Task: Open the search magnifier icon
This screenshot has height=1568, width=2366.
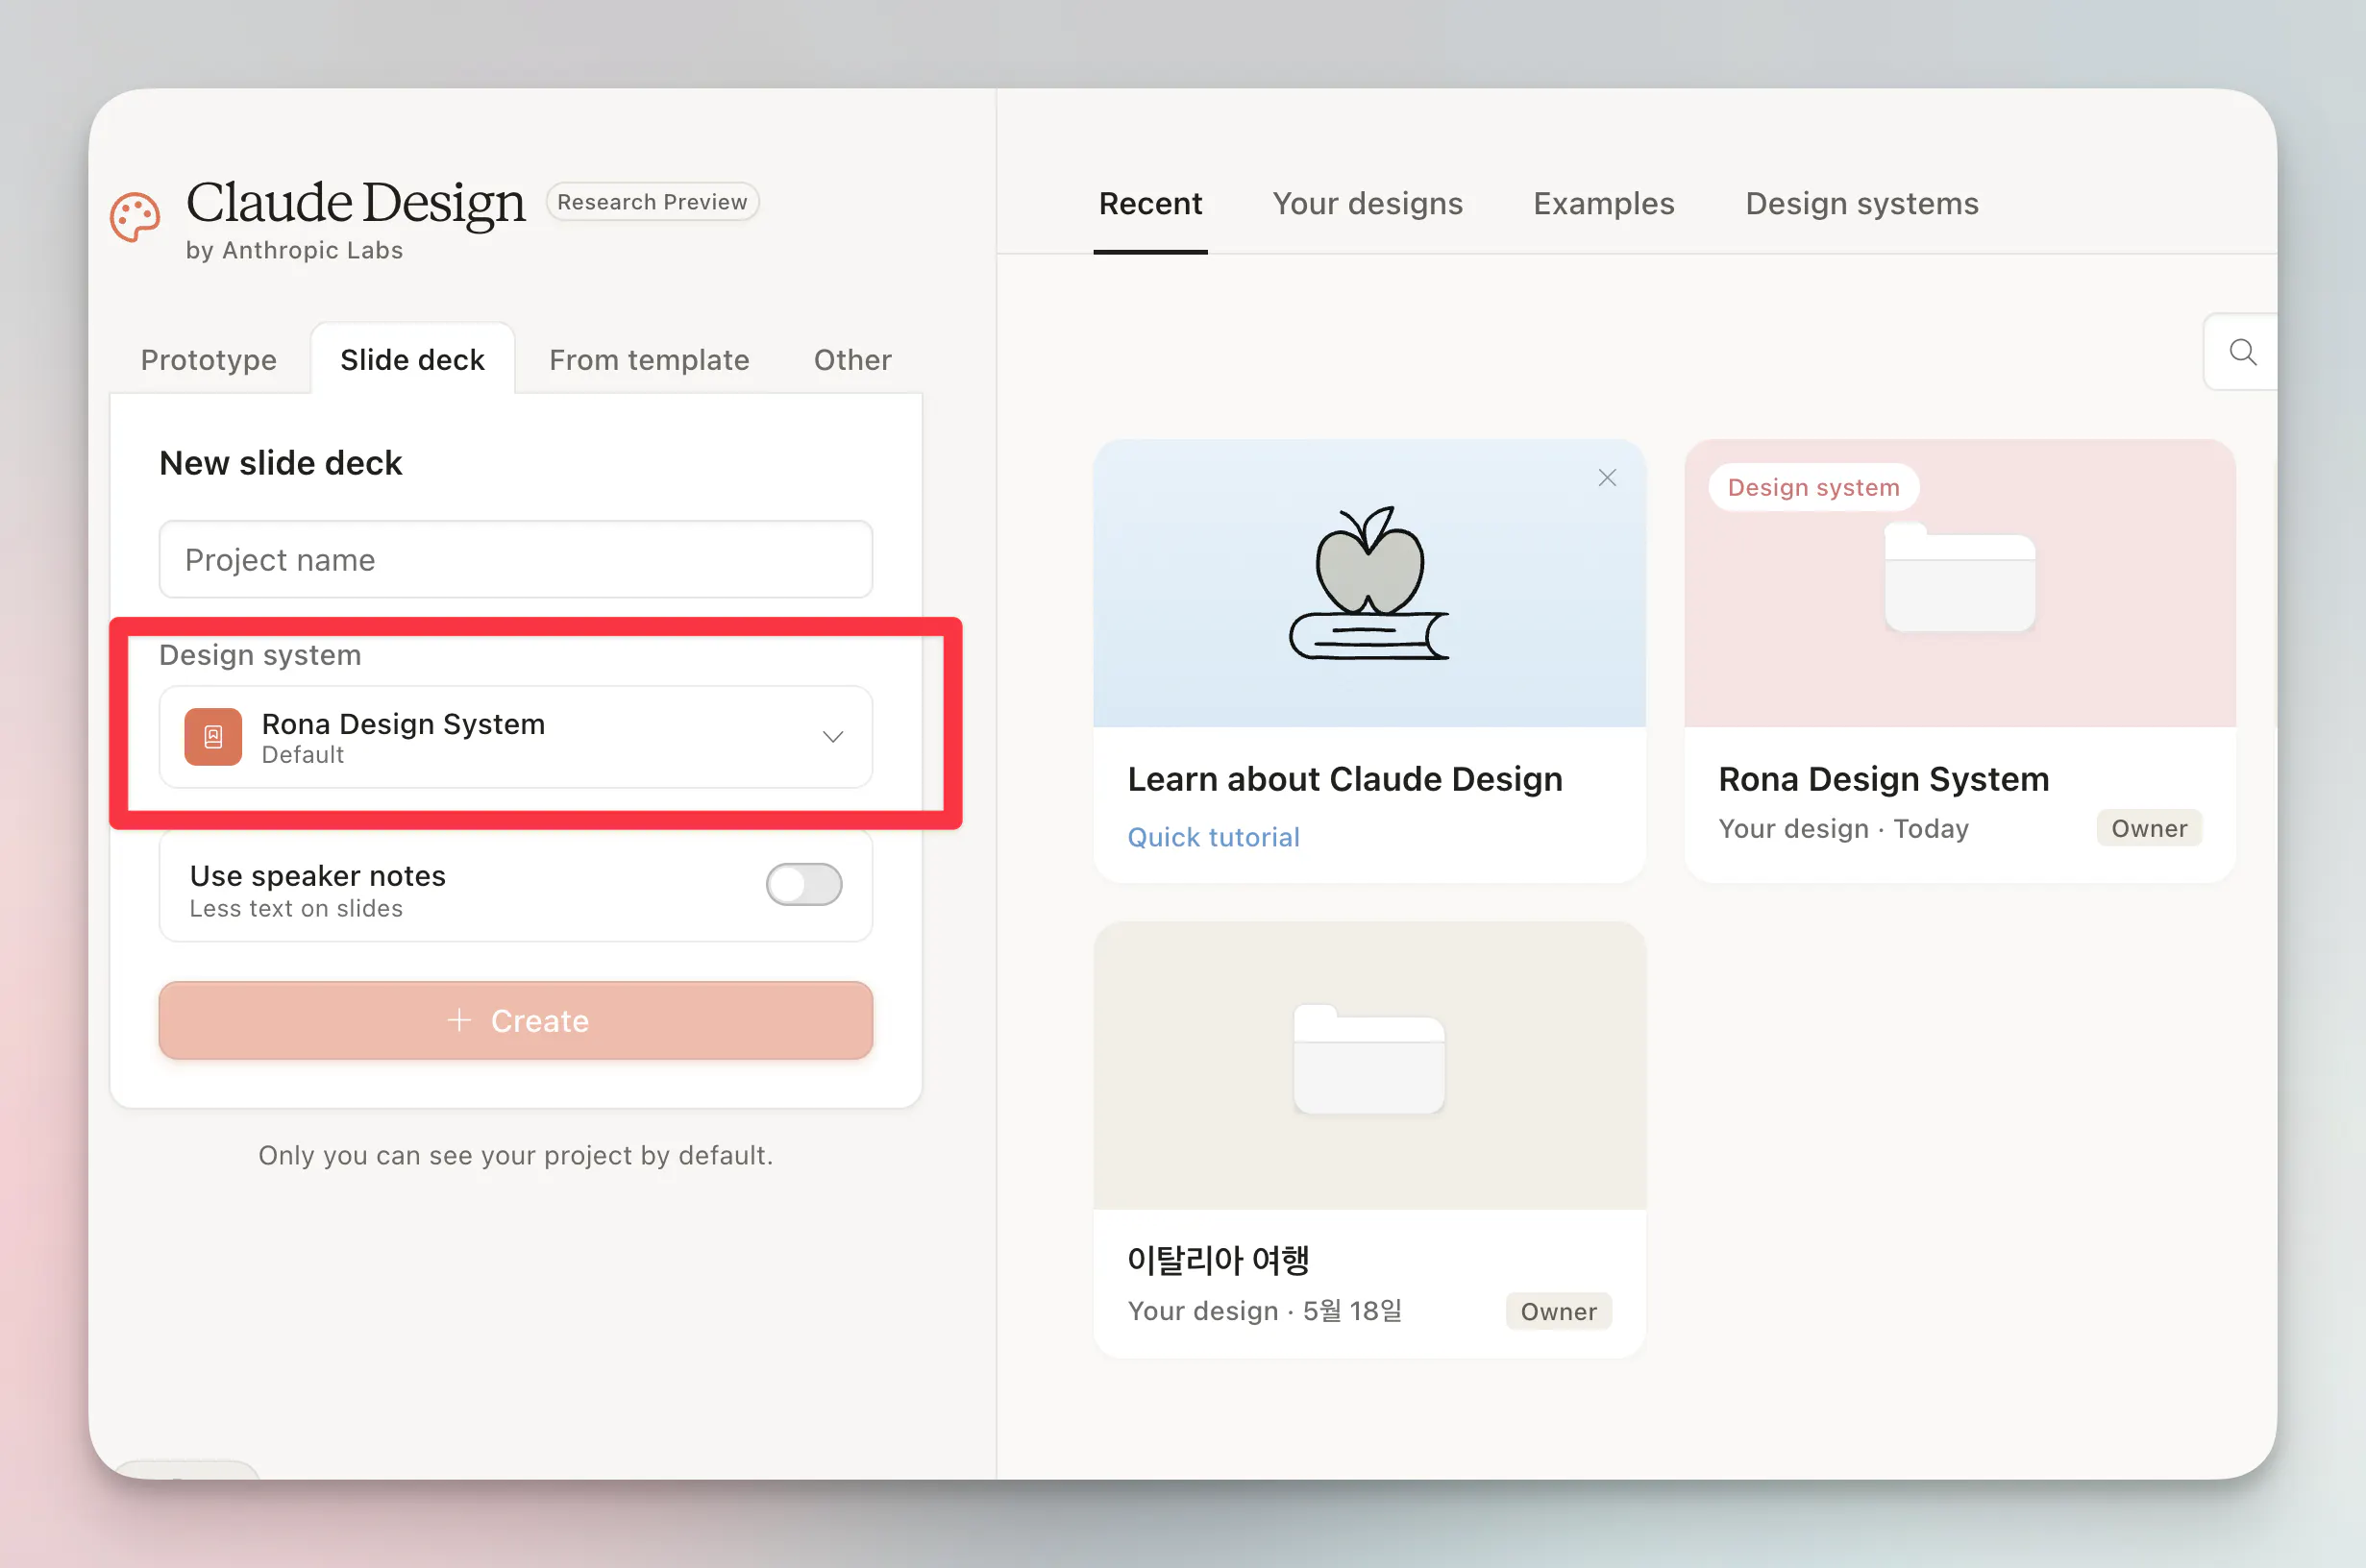Action: [2242, 352]
